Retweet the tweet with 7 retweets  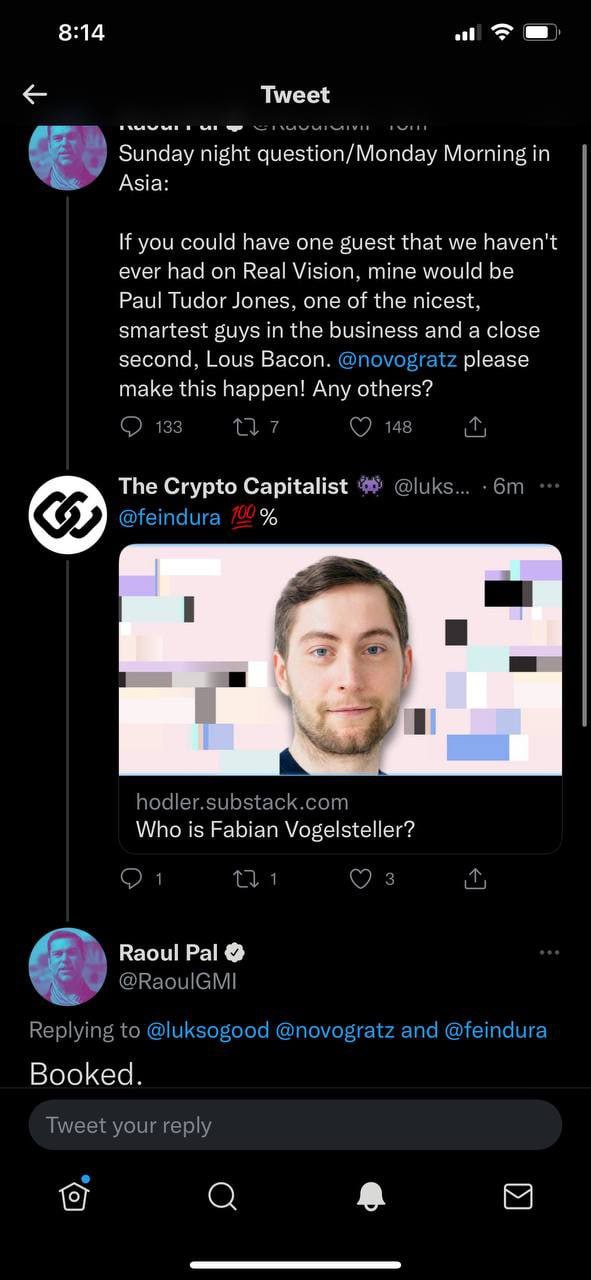[245, 427]
